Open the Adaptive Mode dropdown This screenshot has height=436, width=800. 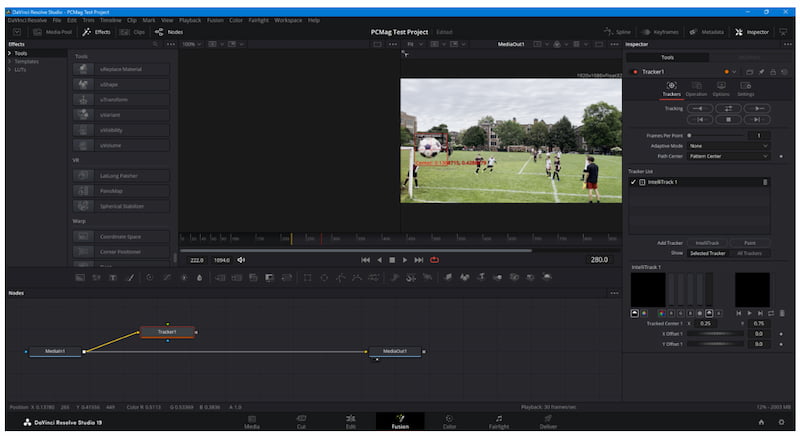pos(728,146)
